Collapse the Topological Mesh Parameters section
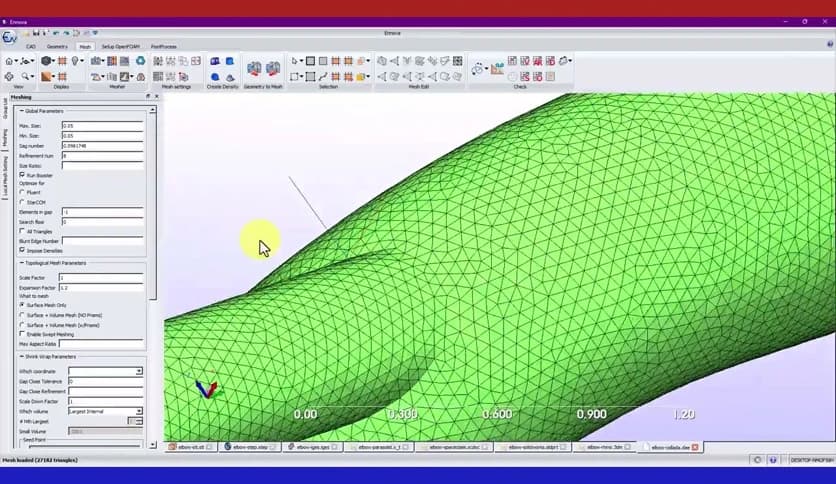The image size is (836, 484). (x=22, y=263)
